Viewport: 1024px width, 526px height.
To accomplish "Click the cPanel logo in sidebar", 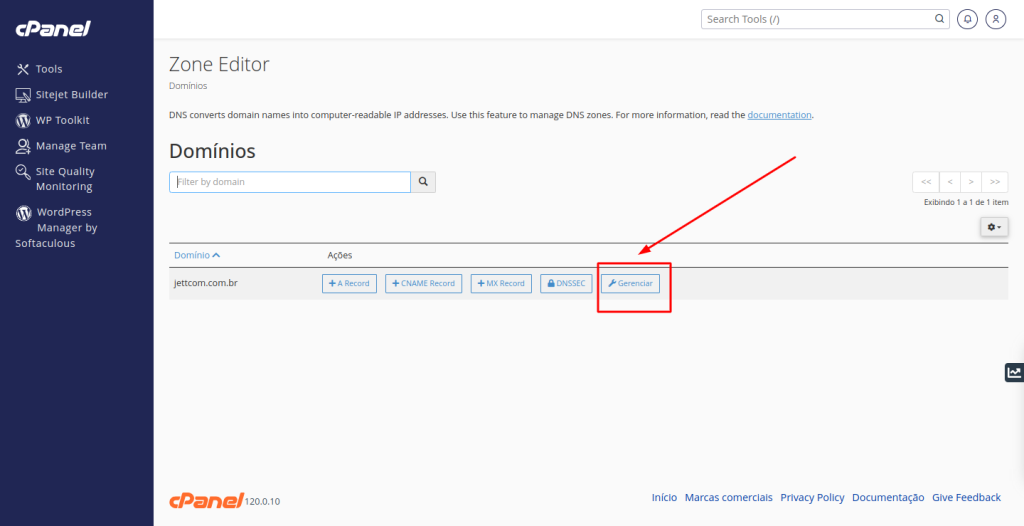I will pyautogui.click(x=52, y=28).
